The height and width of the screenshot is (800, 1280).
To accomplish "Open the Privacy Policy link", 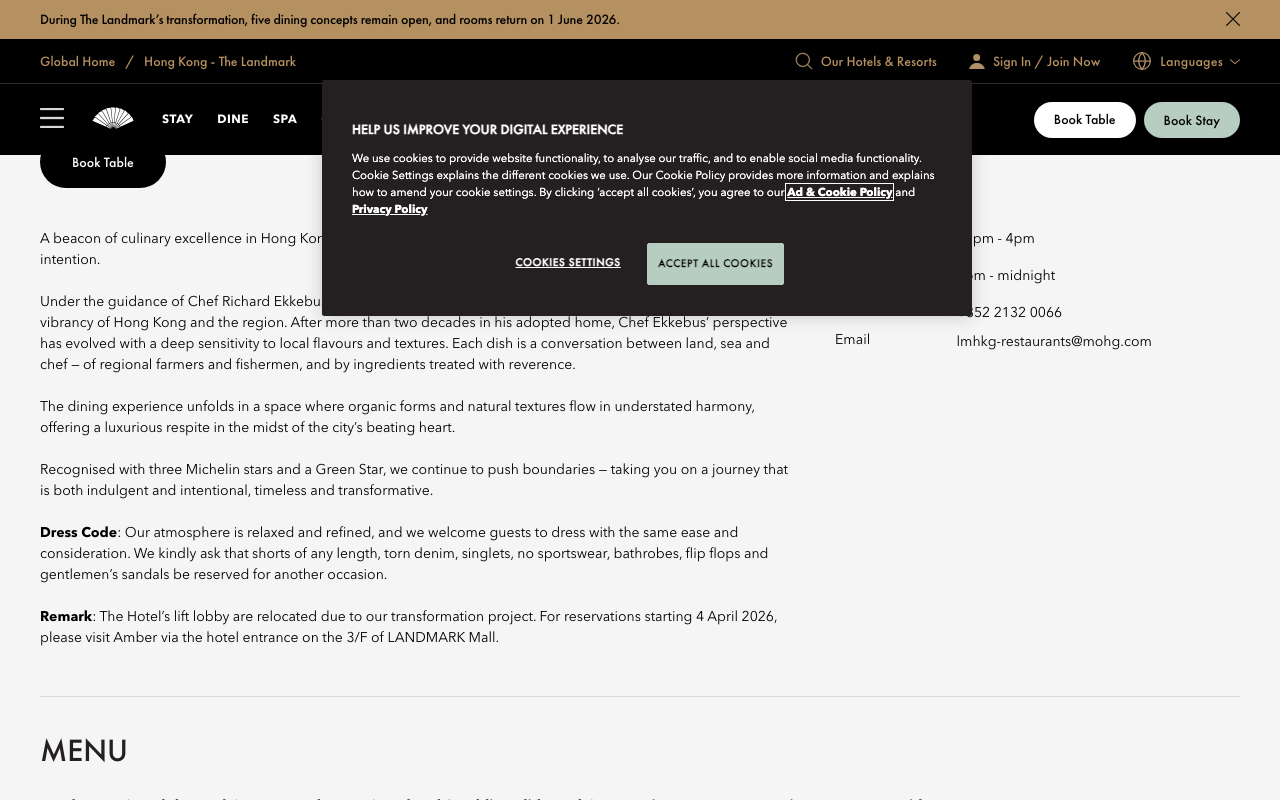I will [390, 209].
